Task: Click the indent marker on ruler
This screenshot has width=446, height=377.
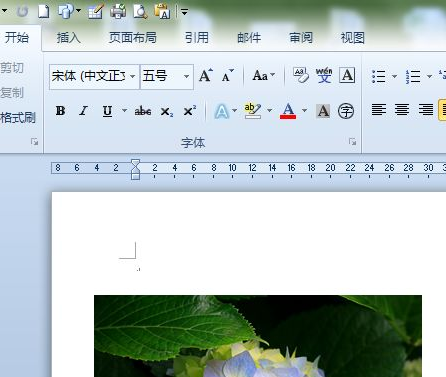Action: (x=135, y=169)
